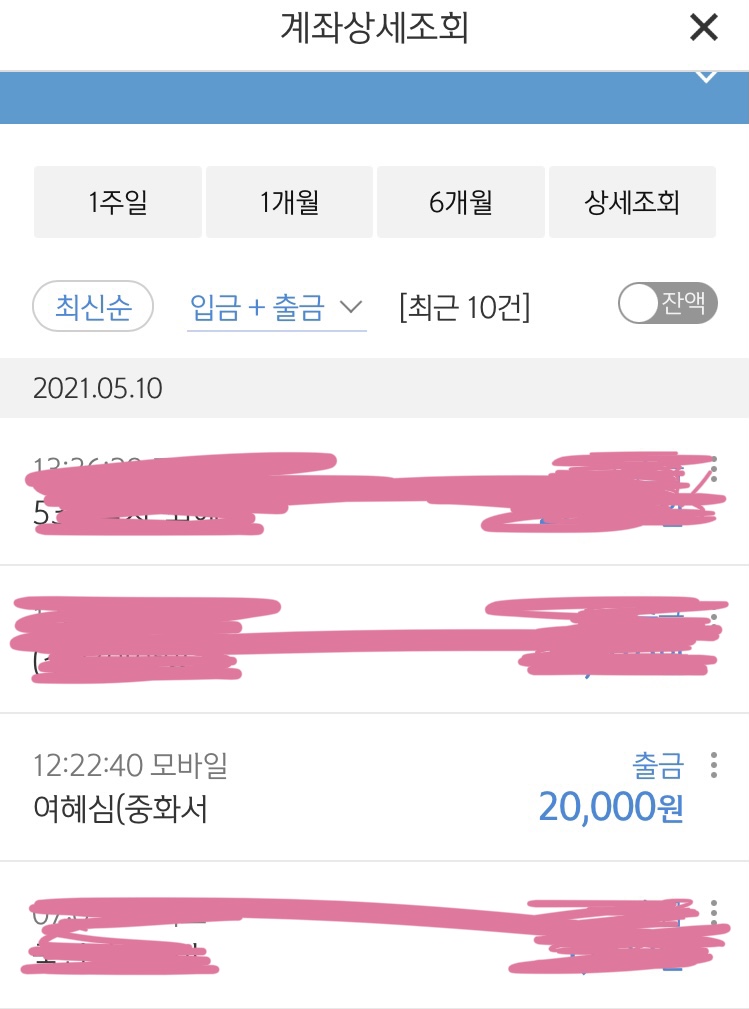
Task: Tap the 2021.05.10 date header
Action: point(97,388)
